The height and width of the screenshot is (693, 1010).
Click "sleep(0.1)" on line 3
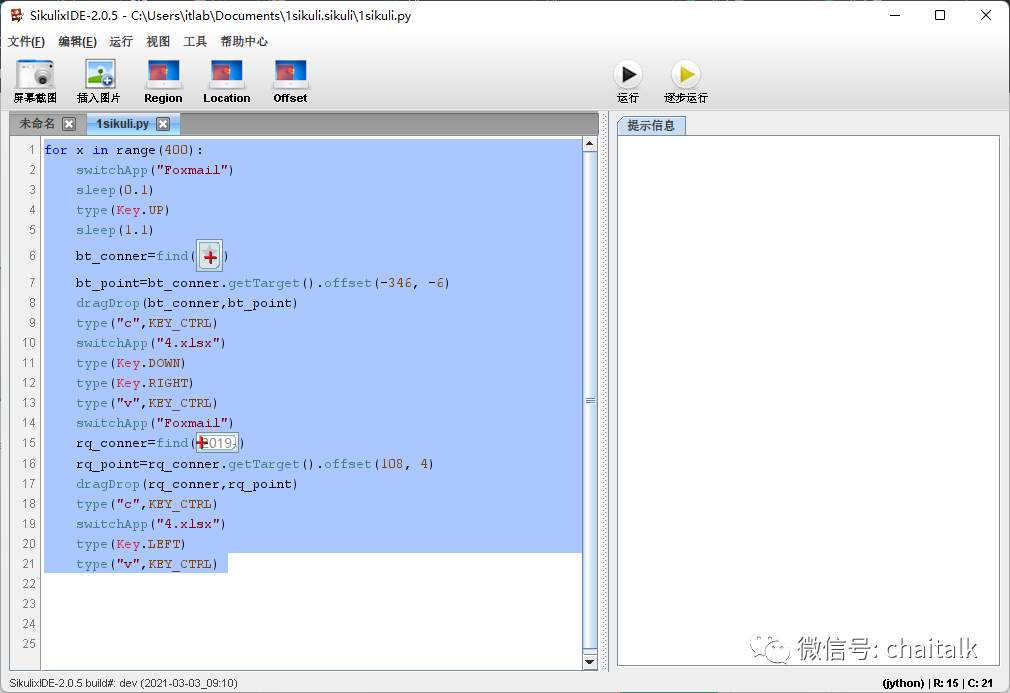[x=115, y=190]
